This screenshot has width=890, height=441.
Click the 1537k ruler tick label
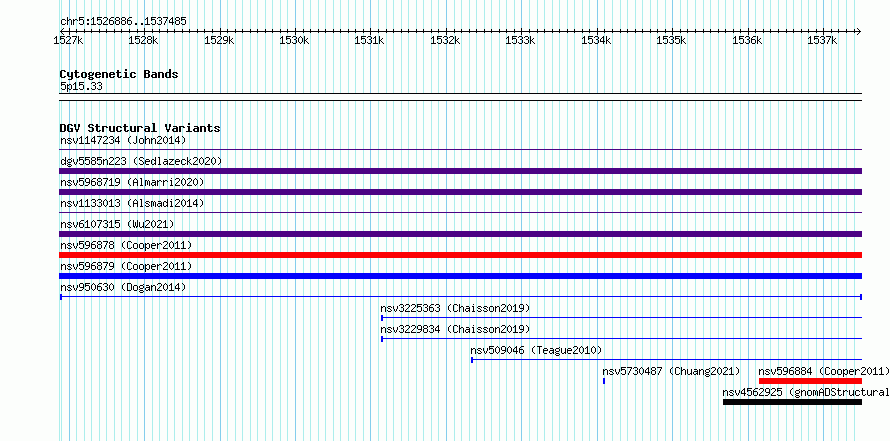coord(823,41)
